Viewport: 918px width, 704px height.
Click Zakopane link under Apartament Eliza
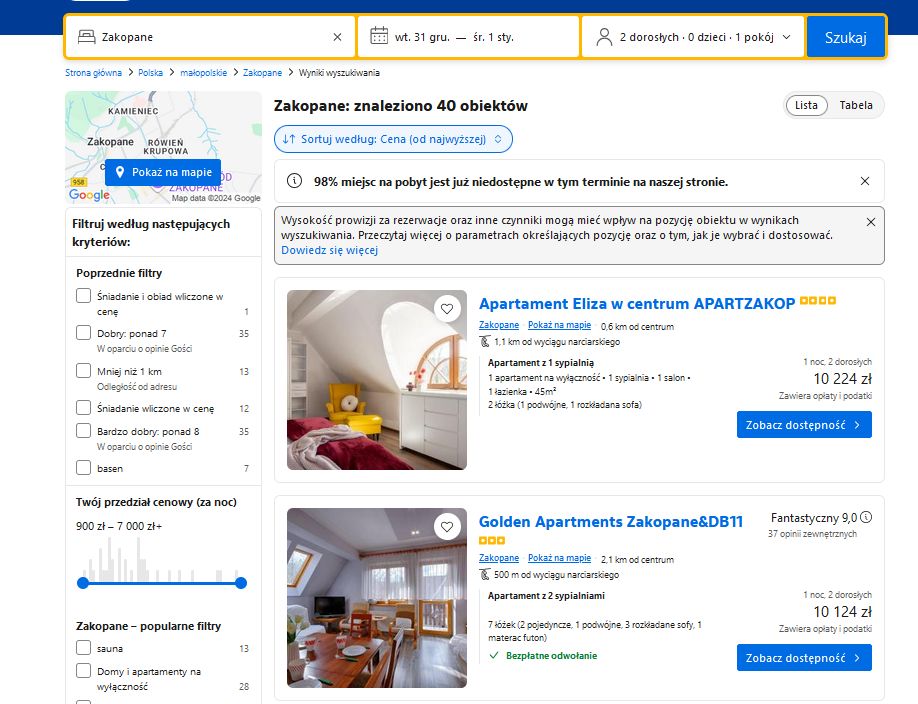pos(499,325)
